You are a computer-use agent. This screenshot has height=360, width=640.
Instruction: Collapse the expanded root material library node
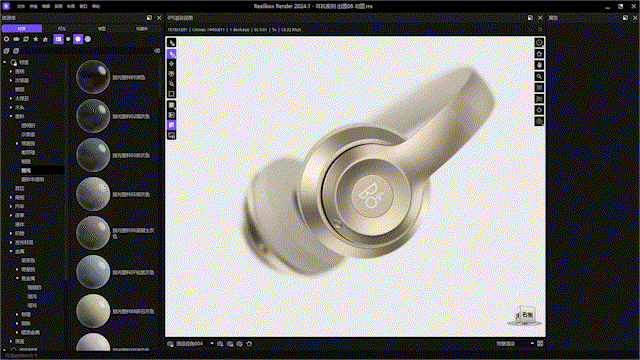coord(5,62)
